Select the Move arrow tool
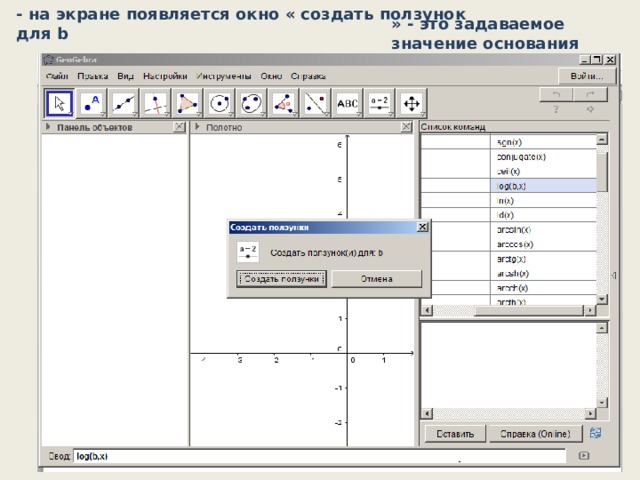Image resolution: width=640 pixels, height=480 pixels. pyautogui.click(x=60, y=103)
